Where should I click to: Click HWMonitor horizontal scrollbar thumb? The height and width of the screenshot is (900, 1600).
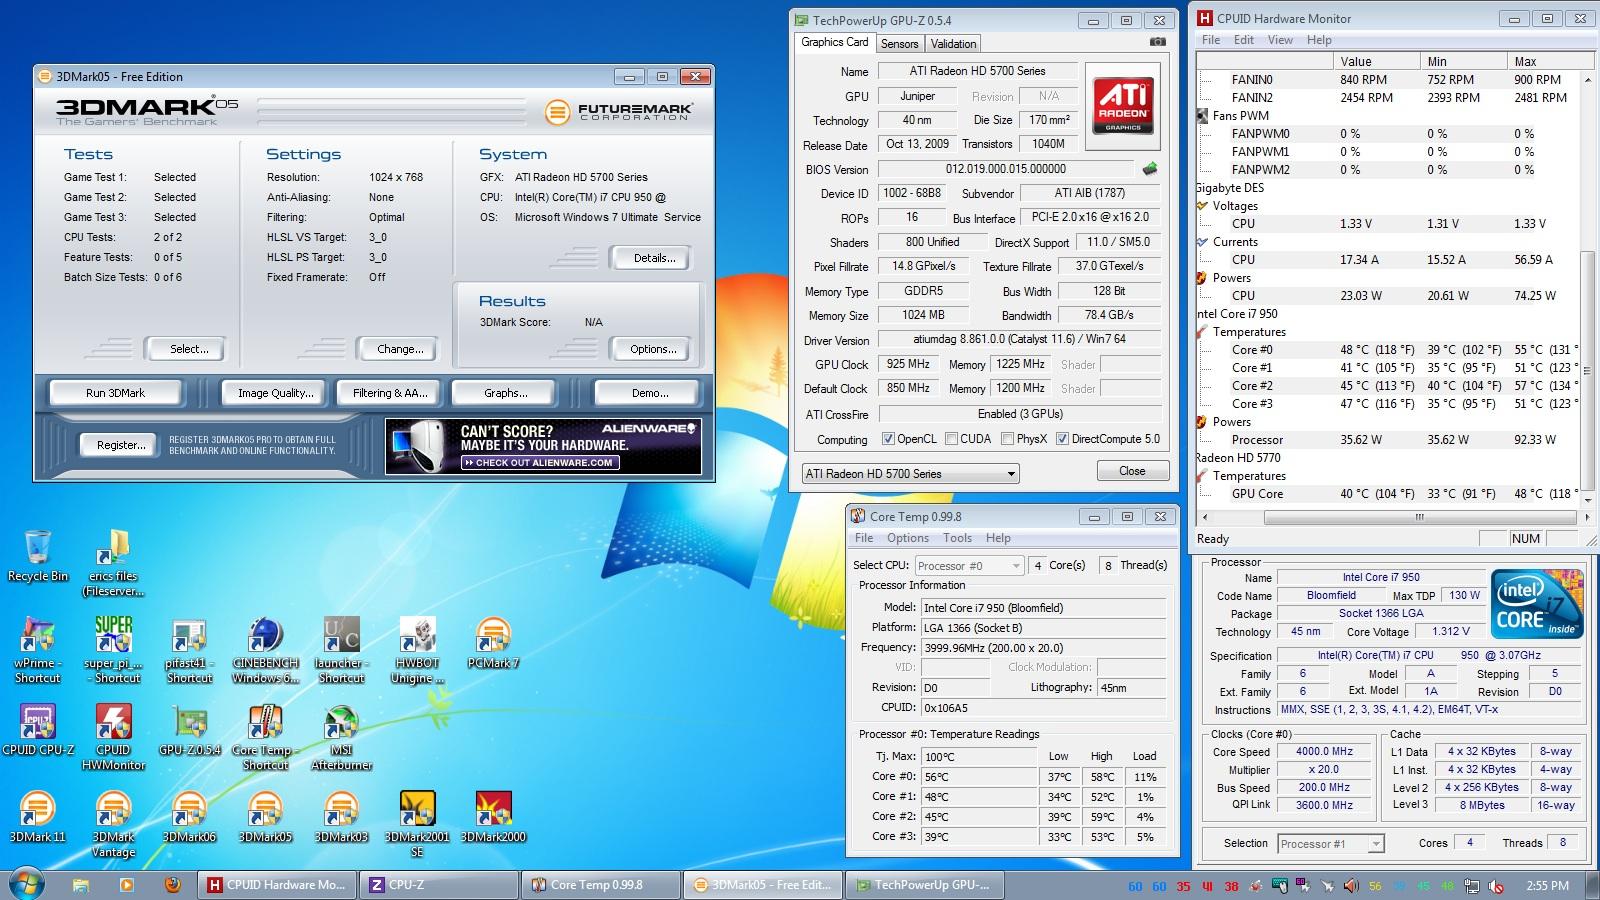(x=1419, y=517)
